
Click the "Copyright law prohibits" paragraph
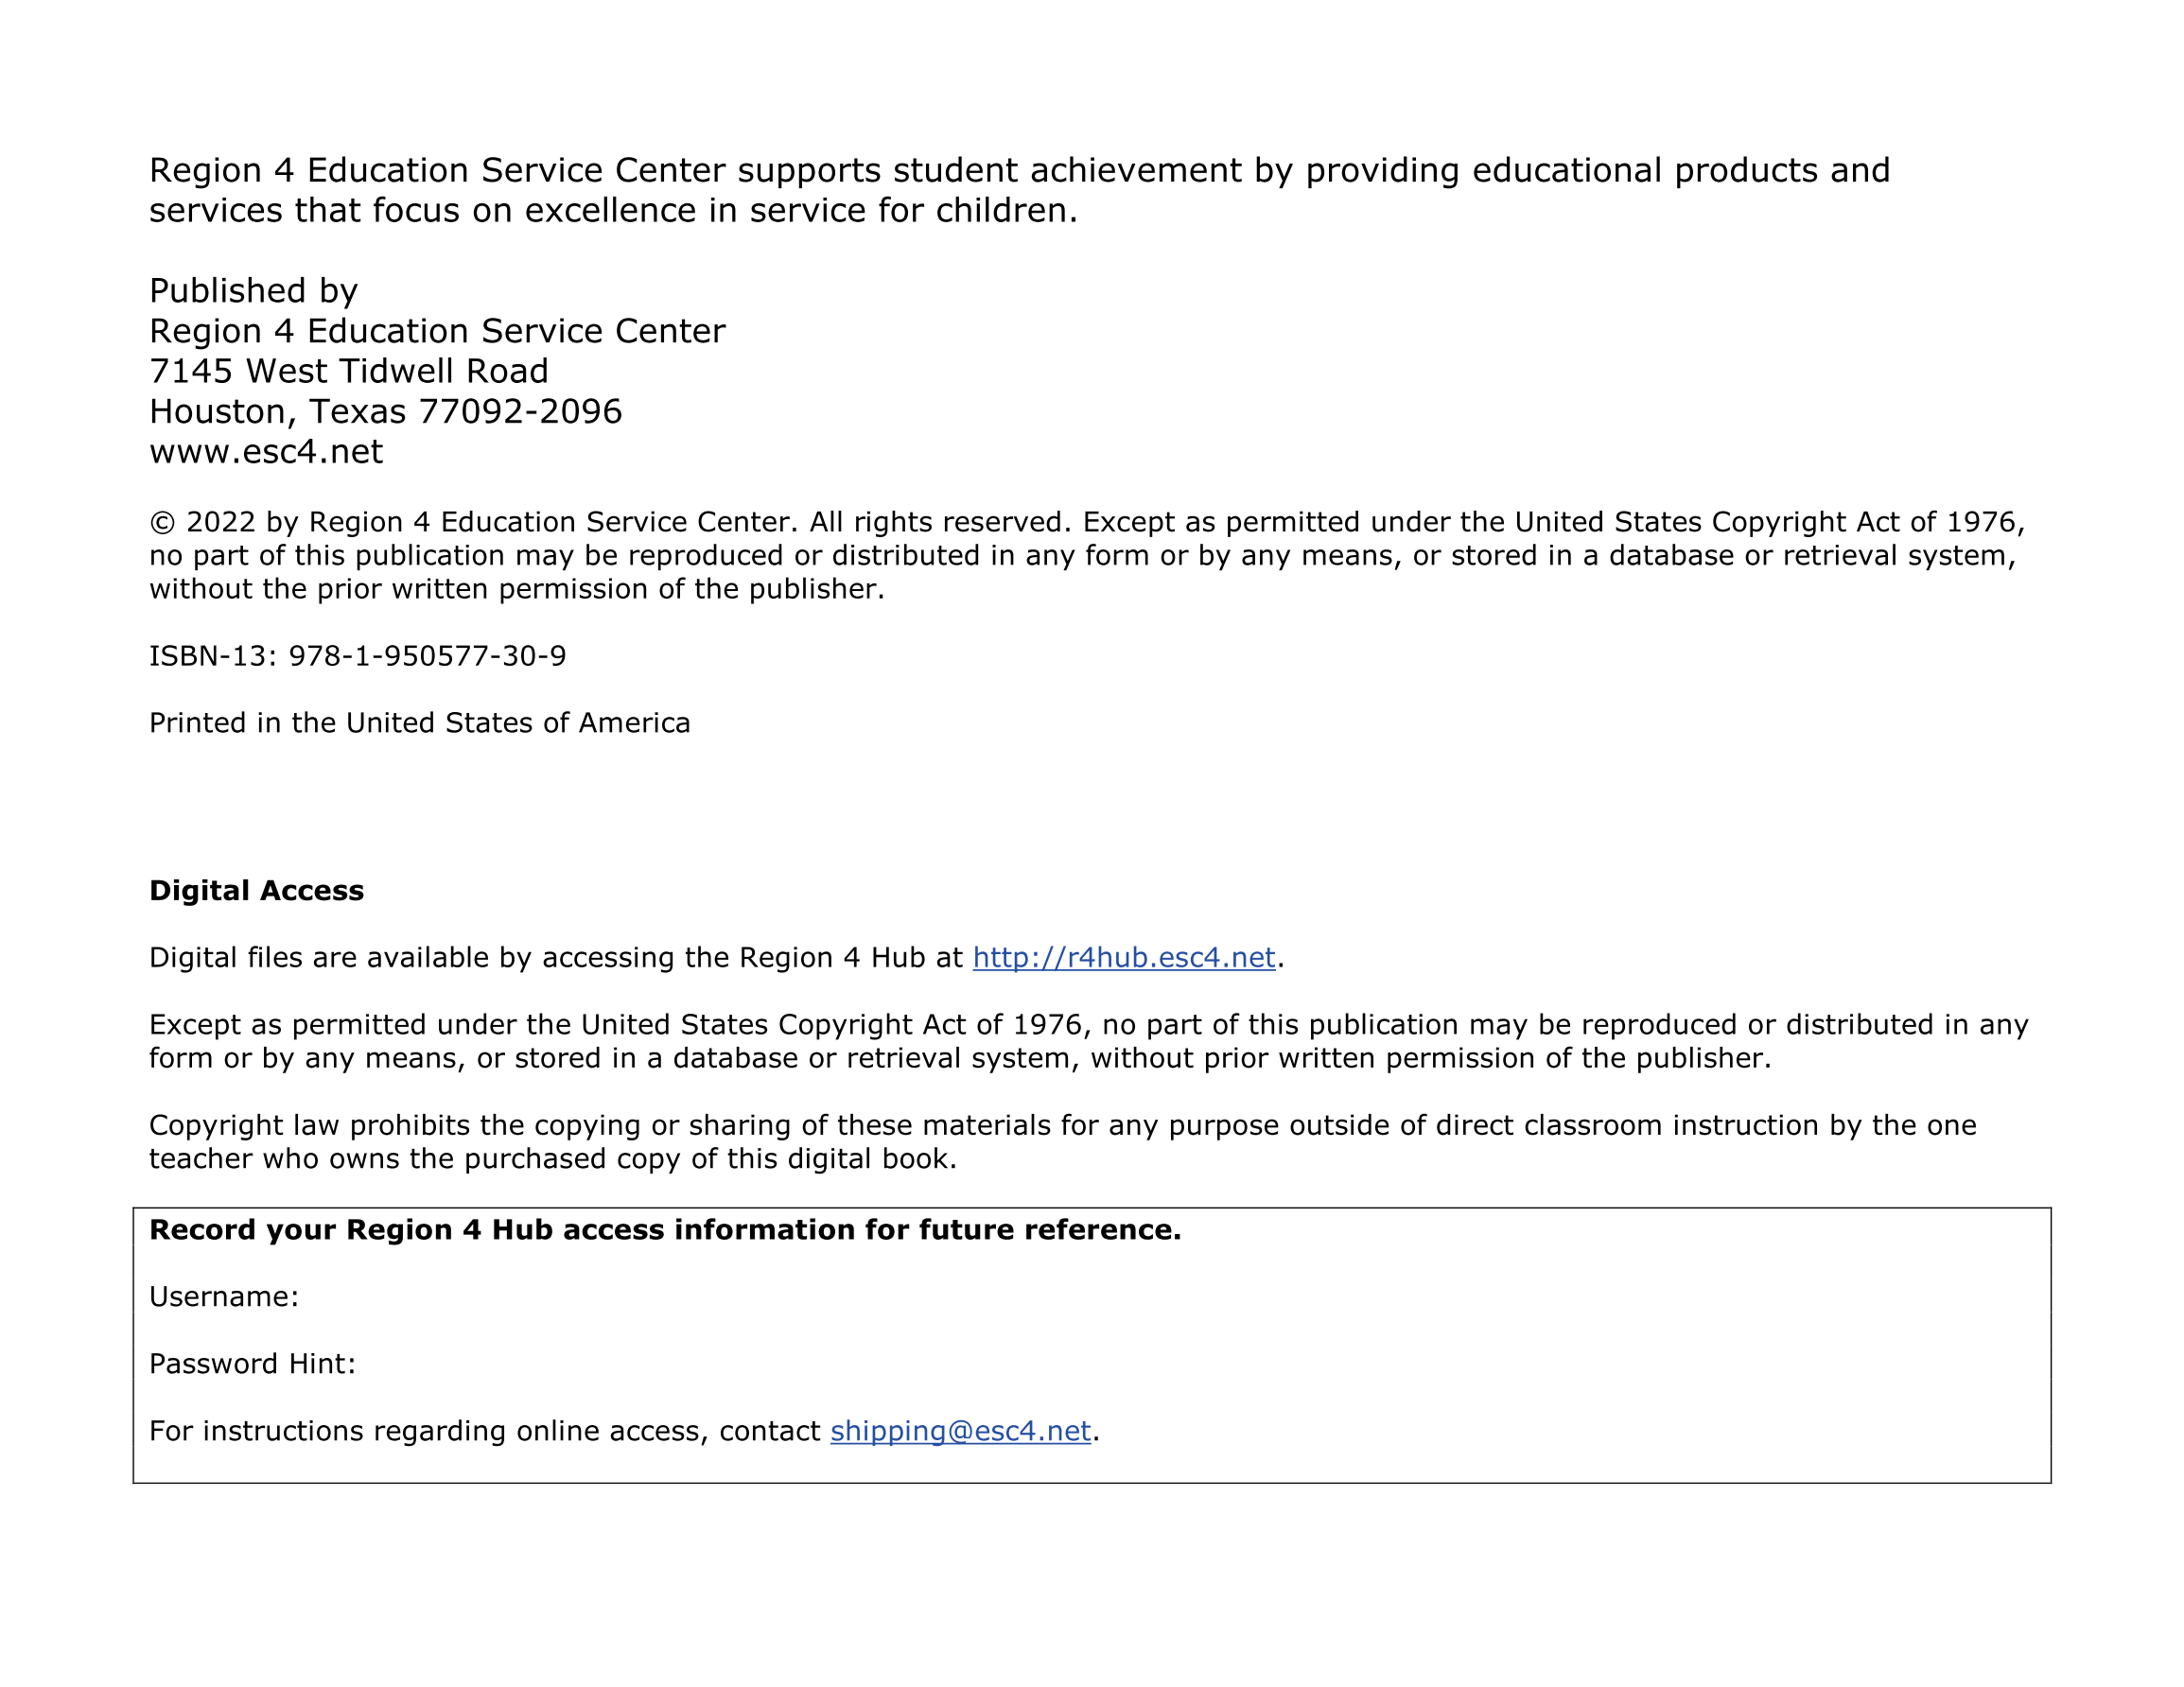pos(1062,1142)
